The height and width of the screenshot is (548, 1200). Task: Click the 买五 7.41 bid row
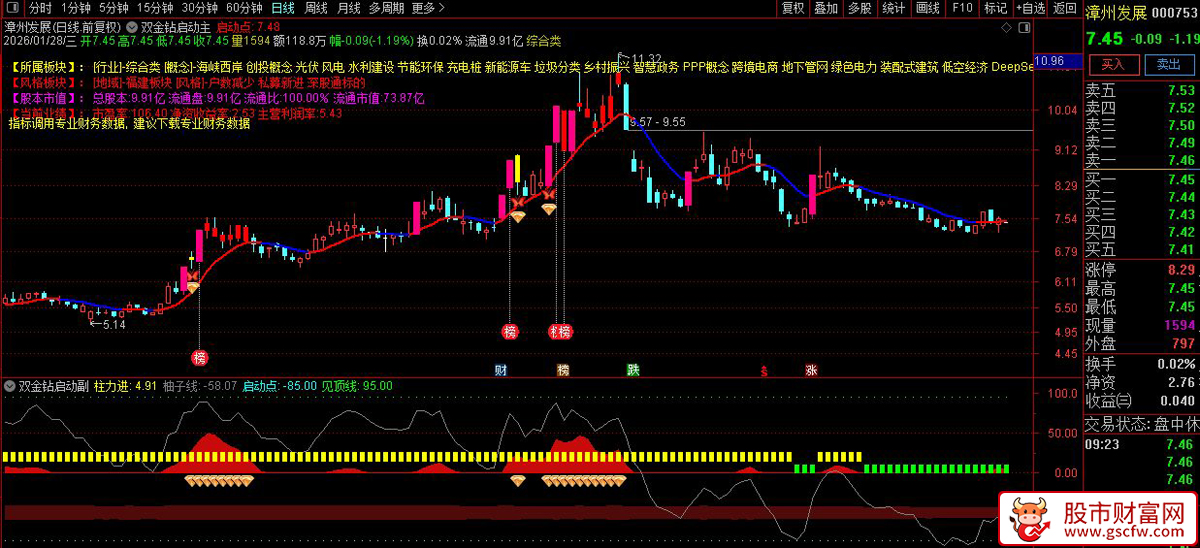pos(1141,249)
